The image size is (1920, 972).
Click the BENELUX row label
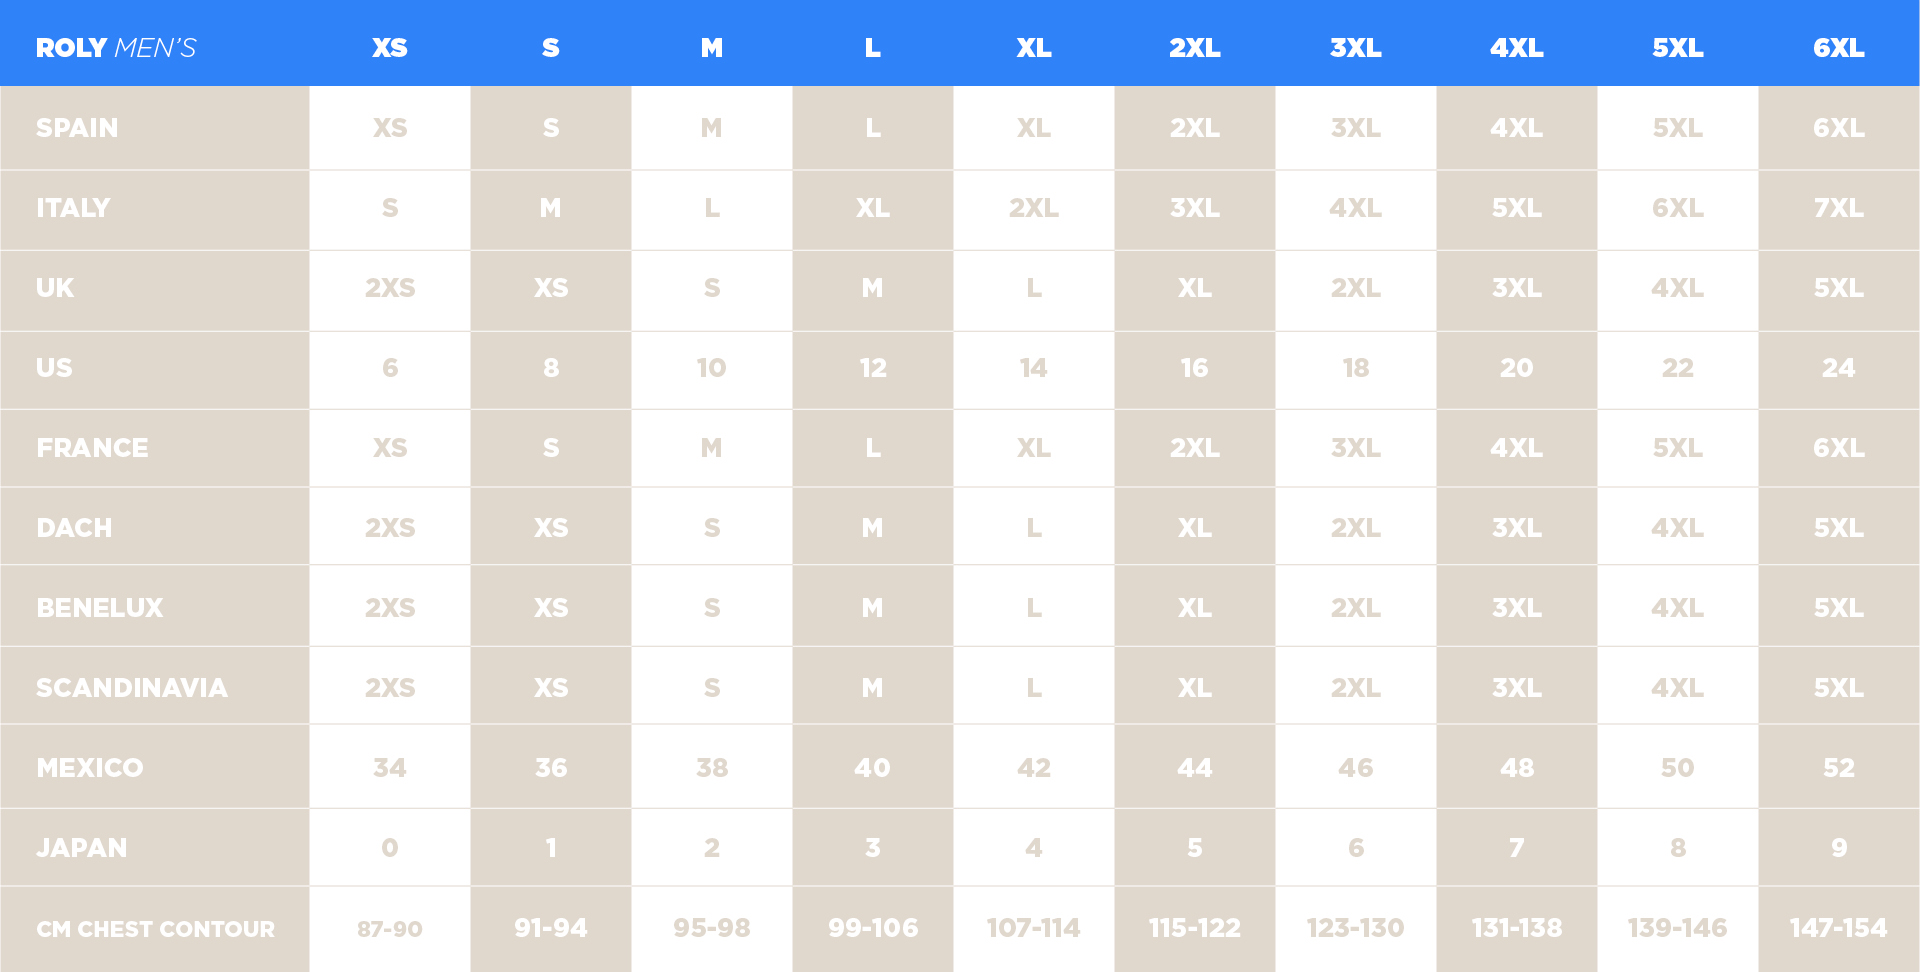pos(99,608)
